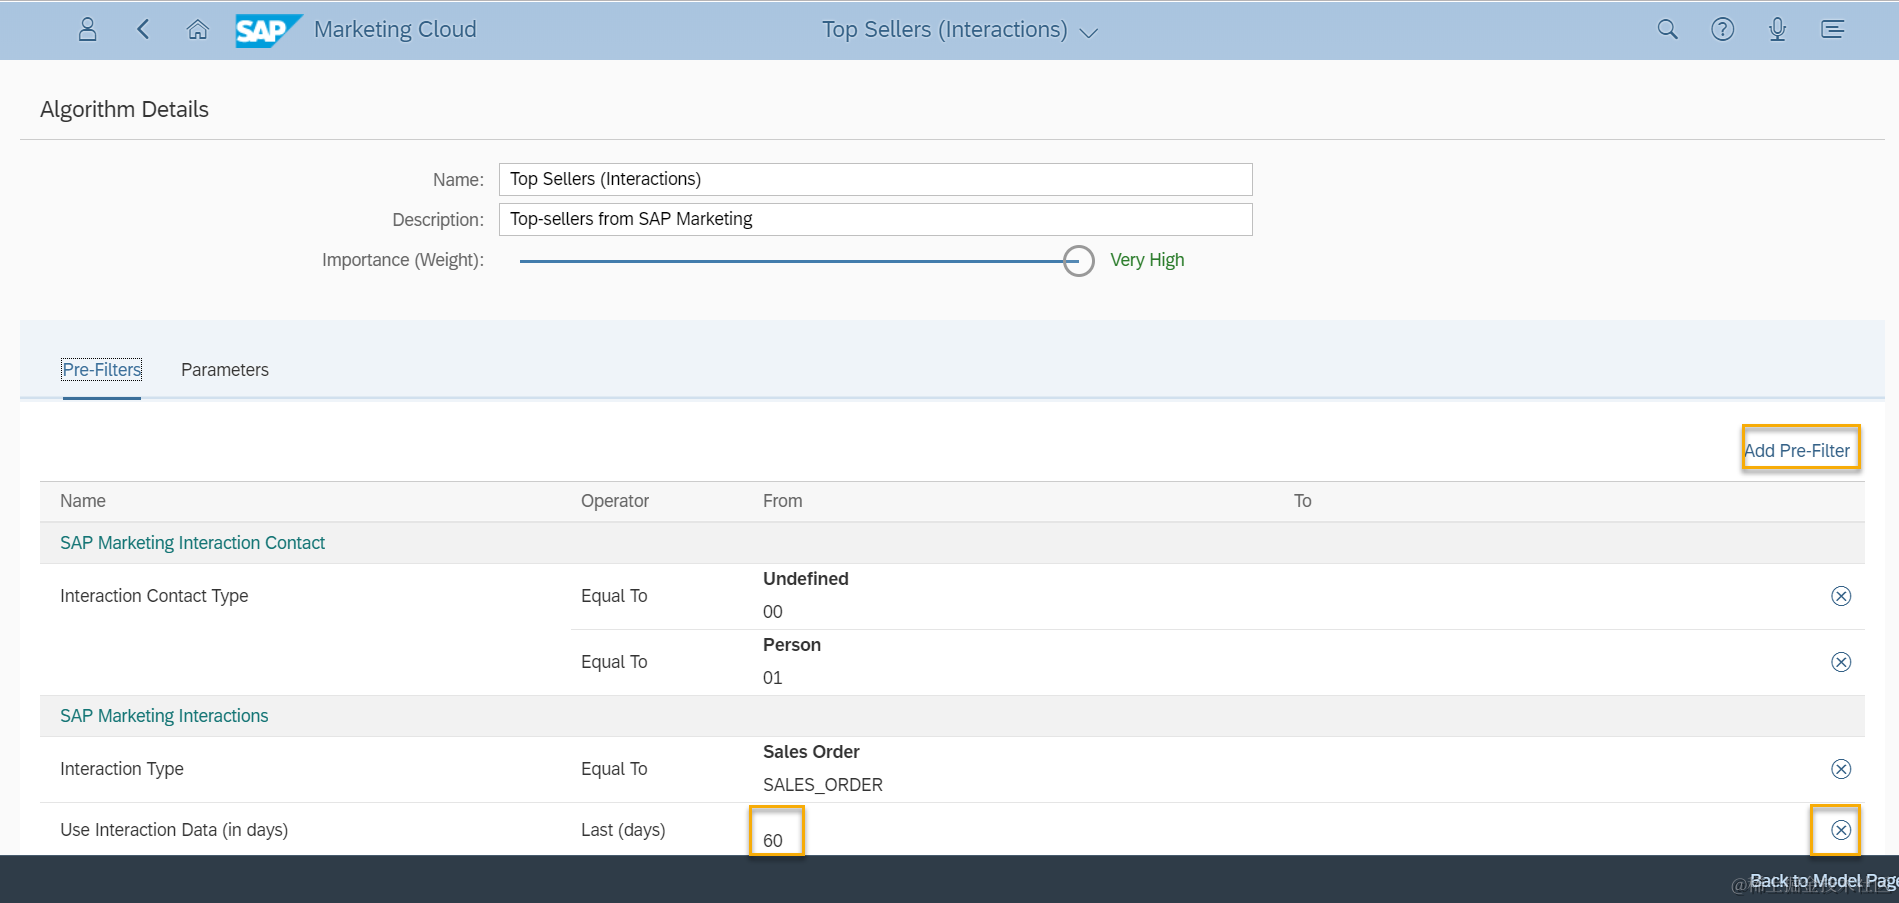This screenshot has width=1899, height=903.
Task: Click the SAP Marketing Interaction Contact group header
Action: pyautogui.click(x=192, y=543)
